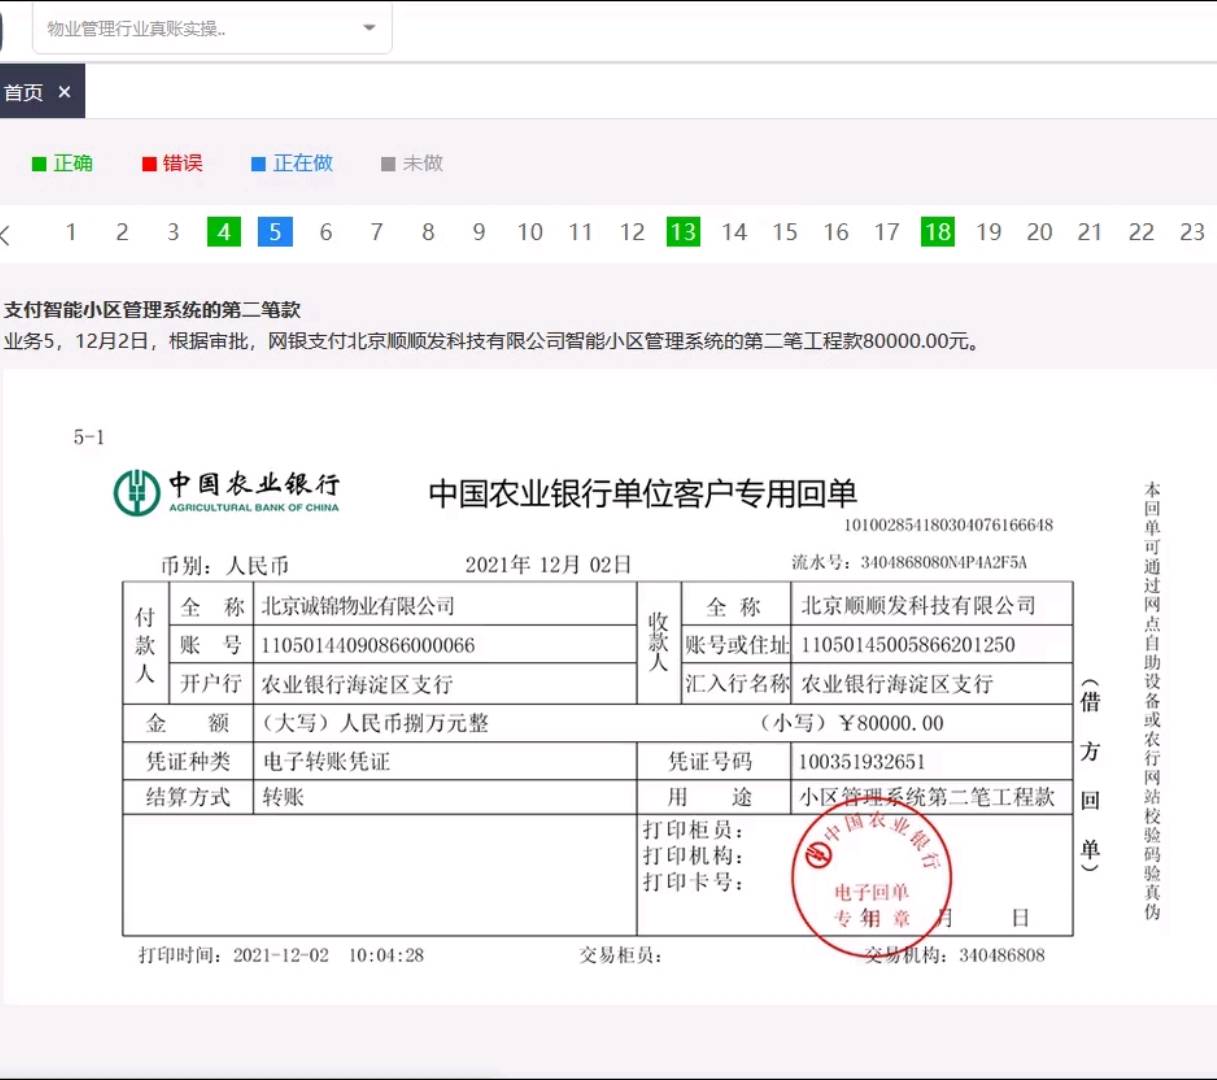
Task: Open completed question 13
Action: click(x=683, y=232)
